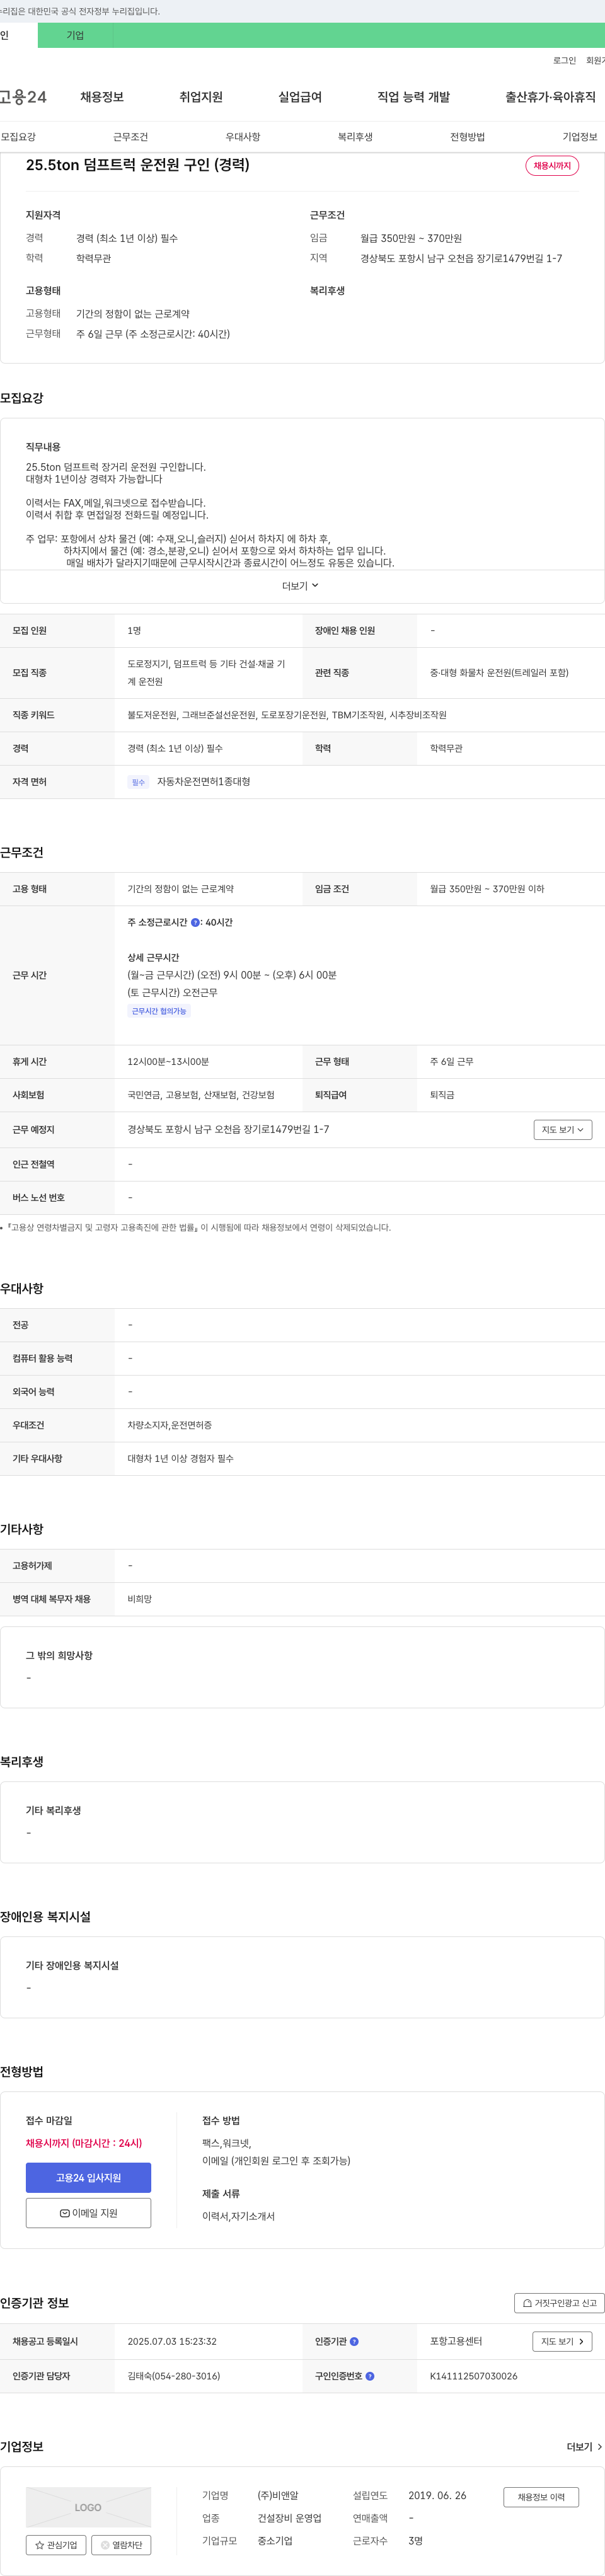Click job title 25.5ton 덤프트럭 운전원 구인

tap(138, 165)
